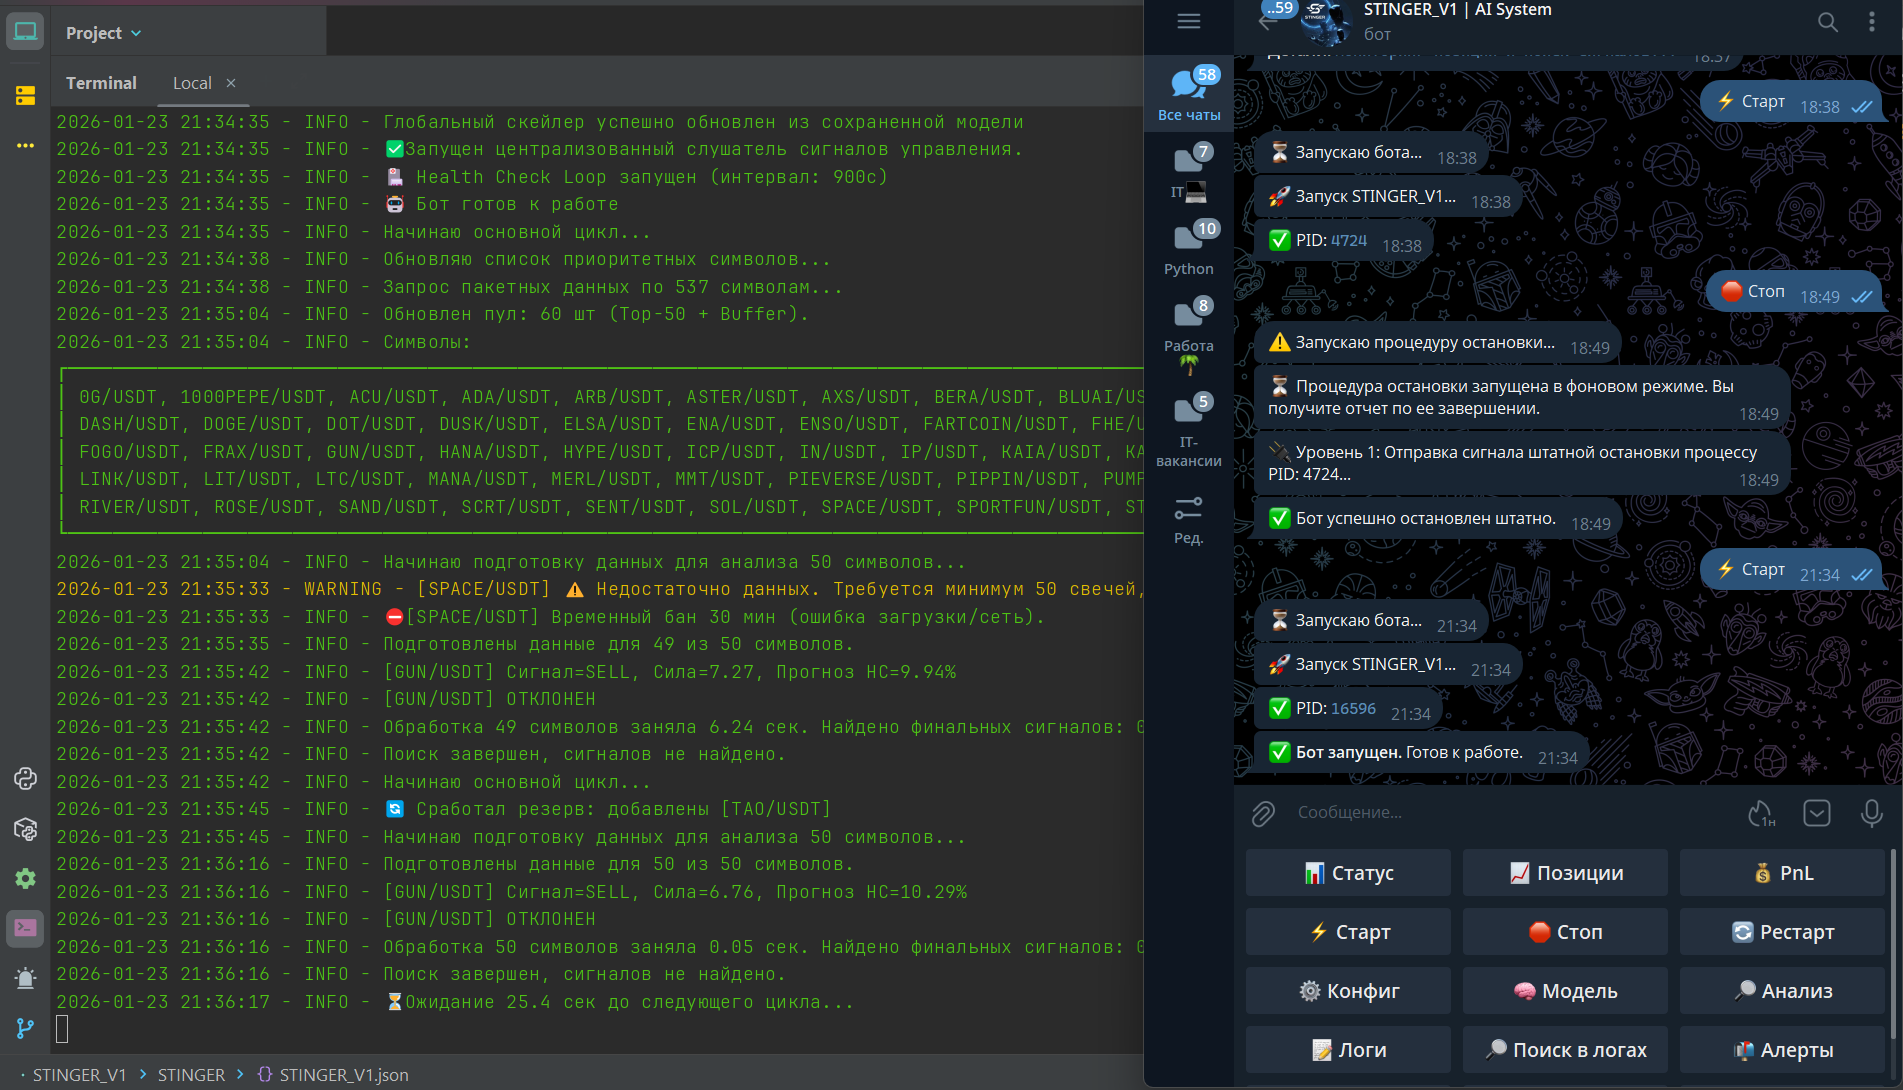Click the search icon in chat header
This screenshot has height=1090, width=1903.
[x=1827, y=22]
